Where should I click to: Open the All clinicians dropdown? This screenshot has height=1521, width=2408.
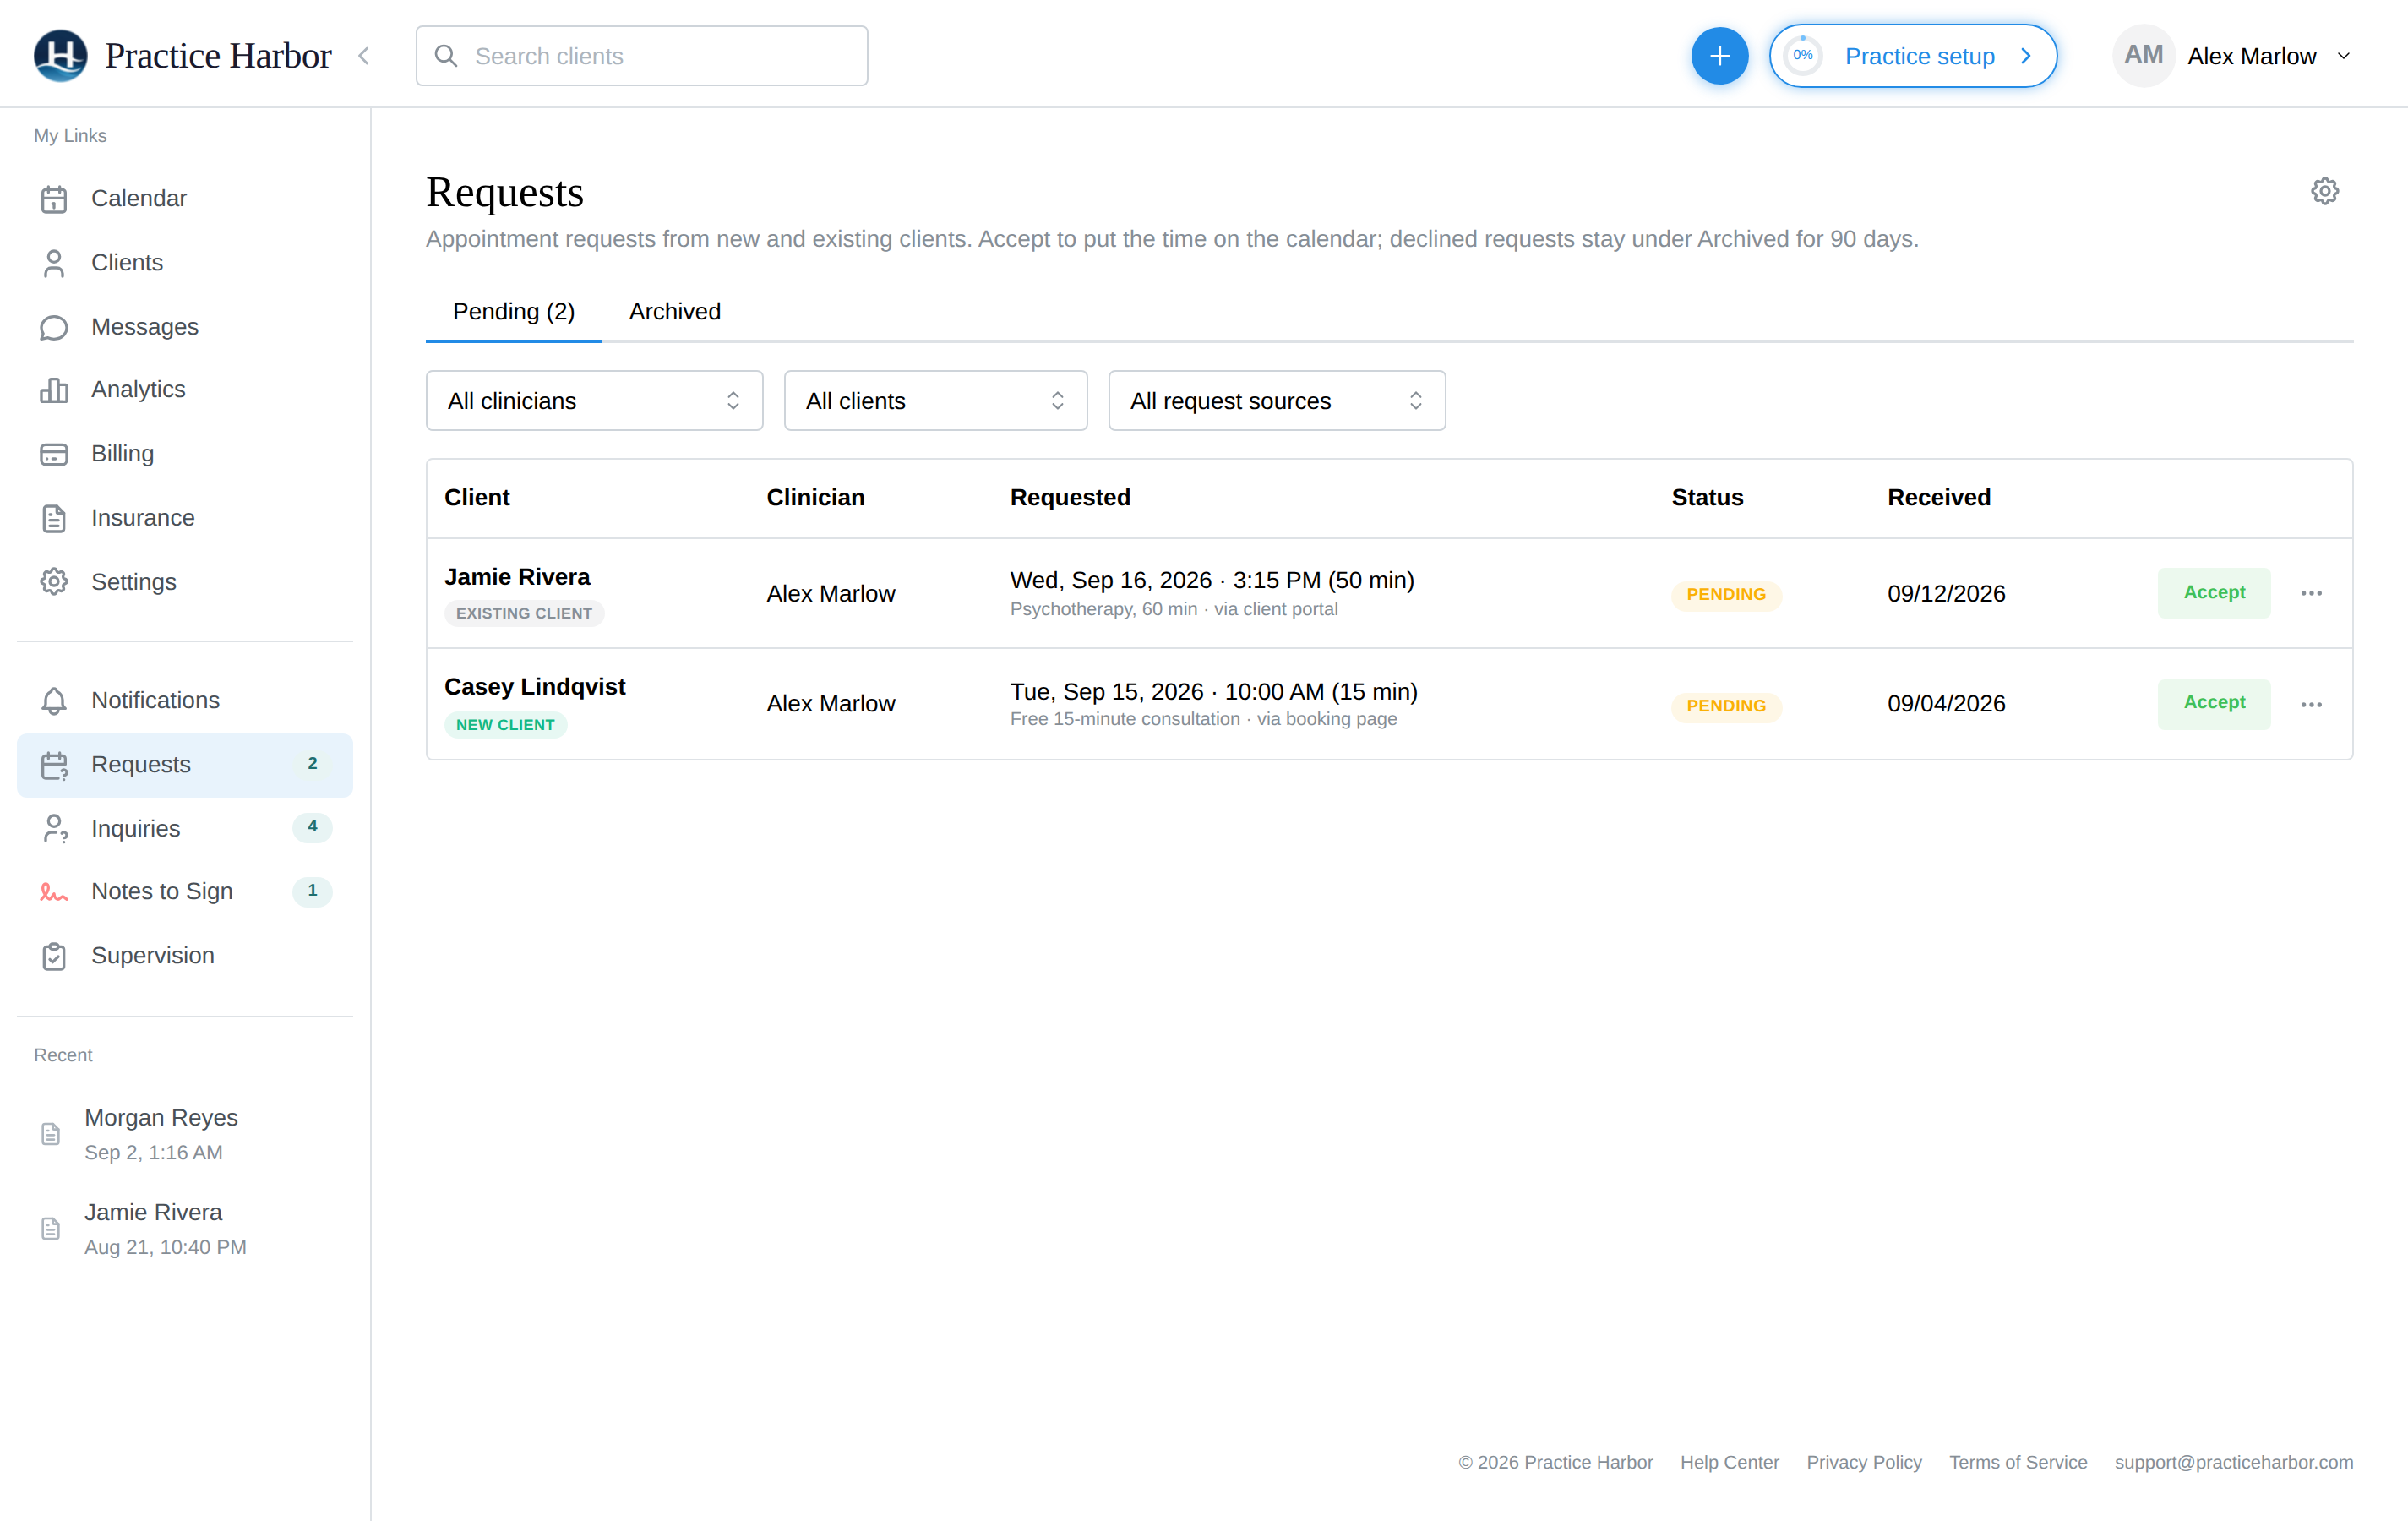coord(594,401)
